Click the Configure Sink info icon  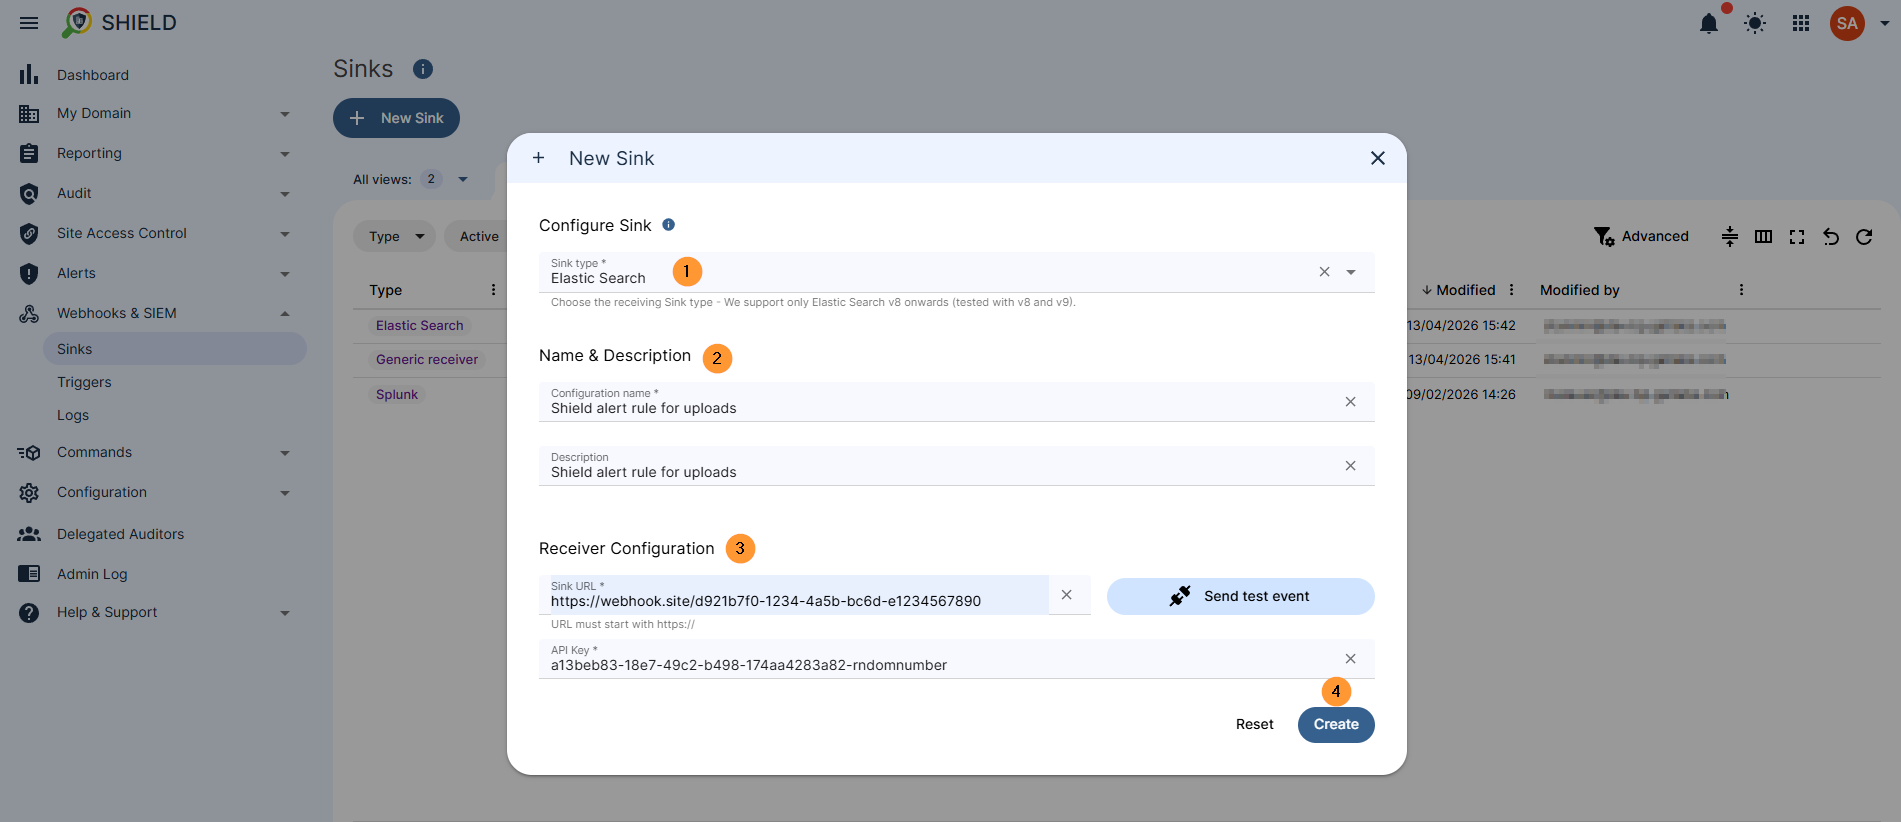click(669, 225)
